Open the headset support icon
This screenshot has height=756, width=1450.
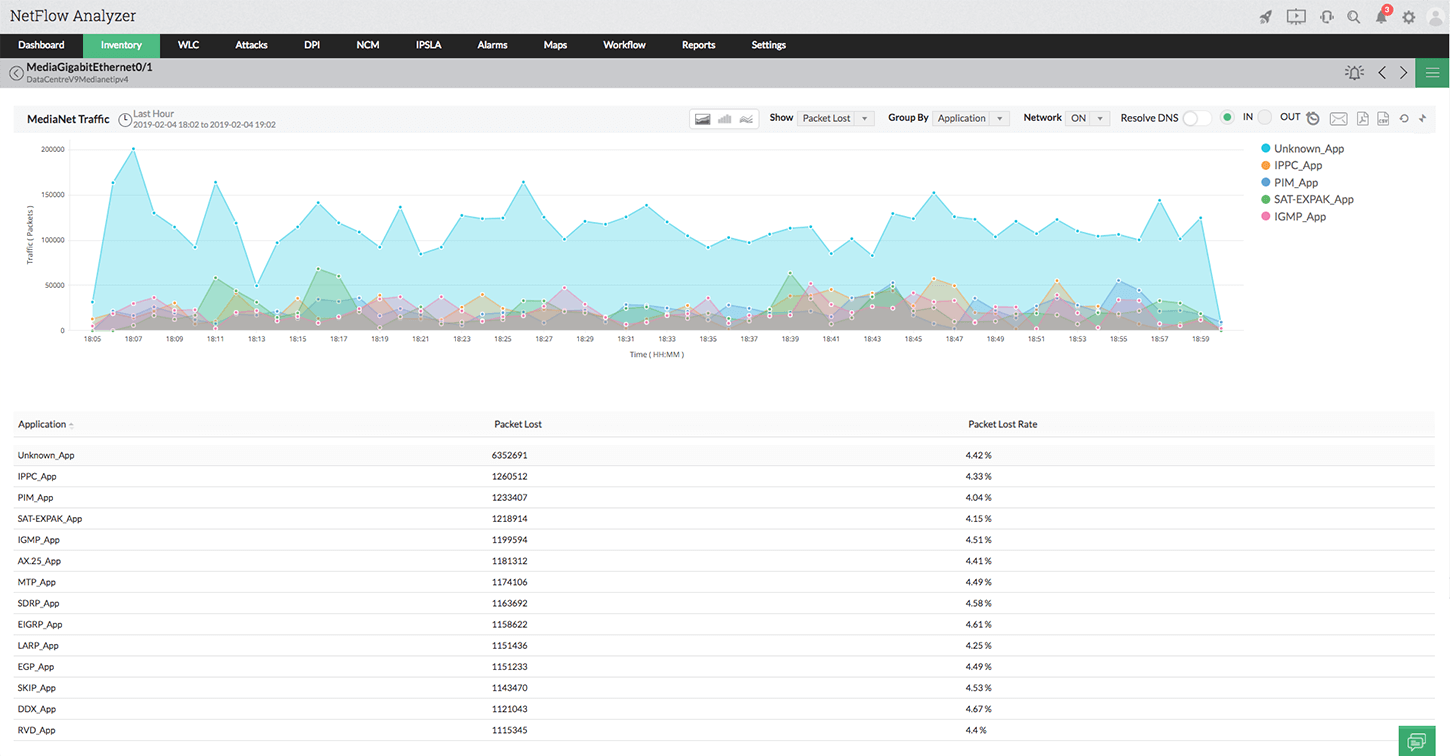click(x=1326, y=17)
